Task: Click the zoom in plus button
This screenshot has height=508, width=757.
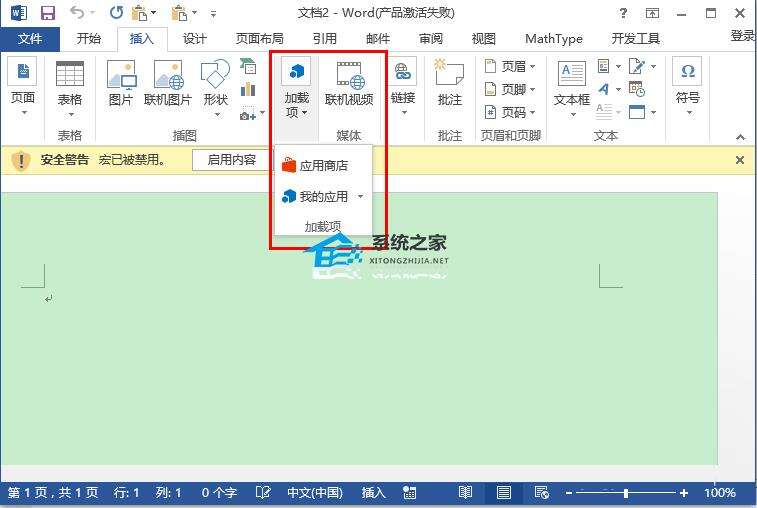Action: pyautogui.click(x=684, y=493)
